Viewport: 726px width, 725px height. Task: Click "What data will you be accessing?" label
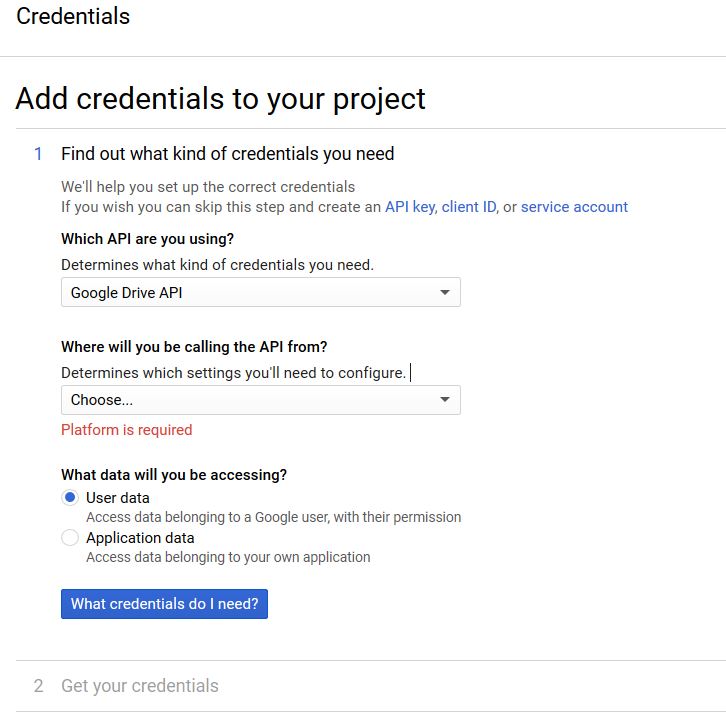tap(174, 475)
